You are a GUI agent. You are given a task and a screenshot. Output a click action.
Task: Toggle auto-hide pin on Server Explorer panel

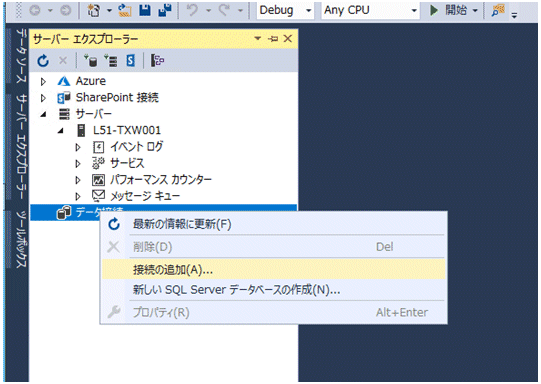pos(273,39)
